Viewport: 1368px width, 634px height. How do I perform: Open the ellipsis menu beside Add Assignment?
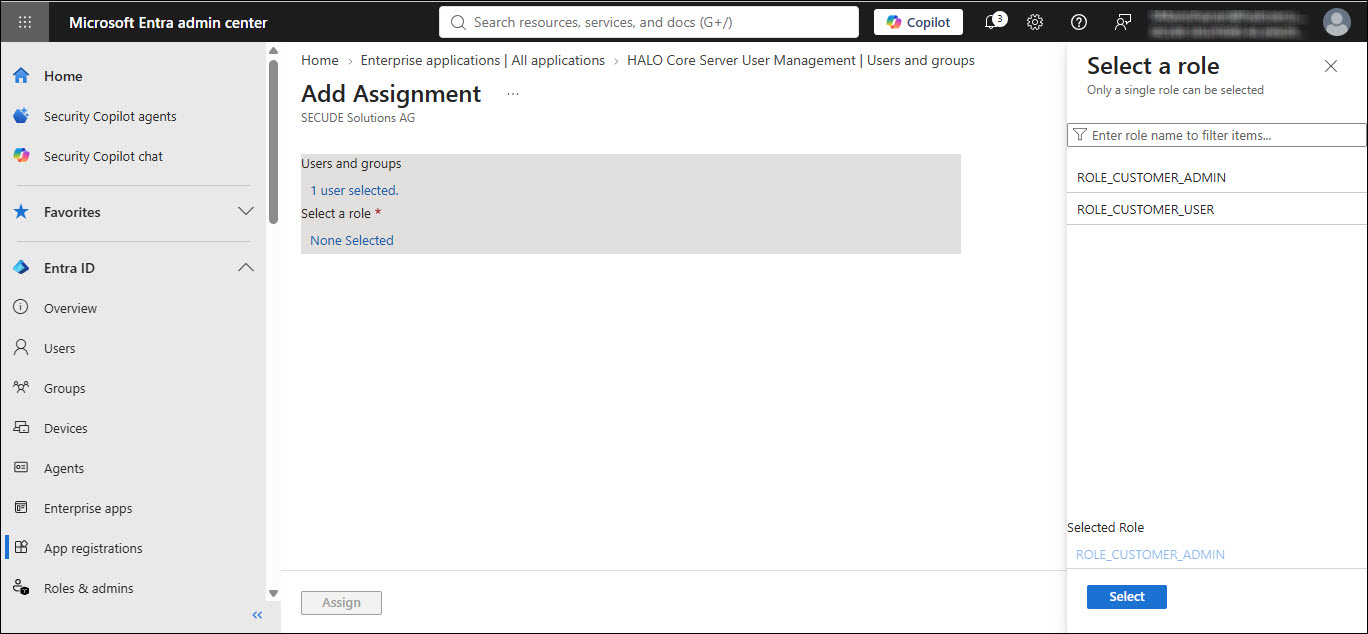click(513, 94)
